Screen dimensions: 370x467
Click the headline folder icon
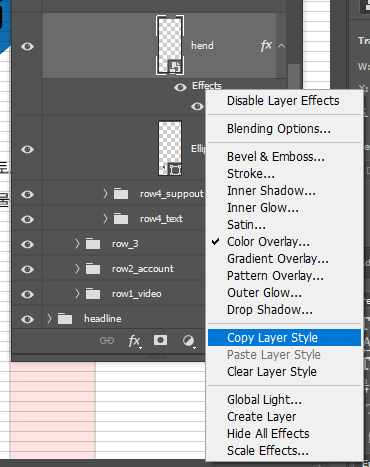click(x=65, y=319)
